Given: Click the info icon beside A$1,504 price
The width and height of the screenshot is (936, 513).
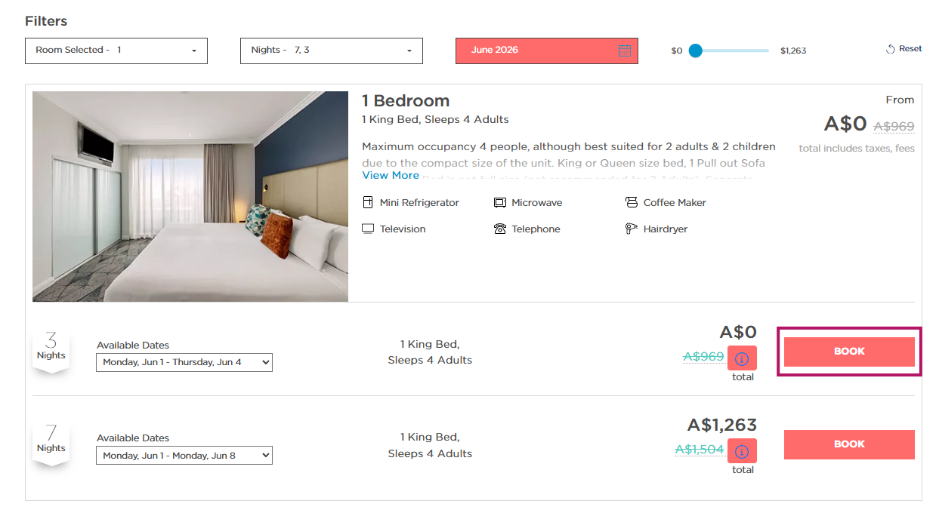Looking at the screenshot, I should tap(742, 451).
